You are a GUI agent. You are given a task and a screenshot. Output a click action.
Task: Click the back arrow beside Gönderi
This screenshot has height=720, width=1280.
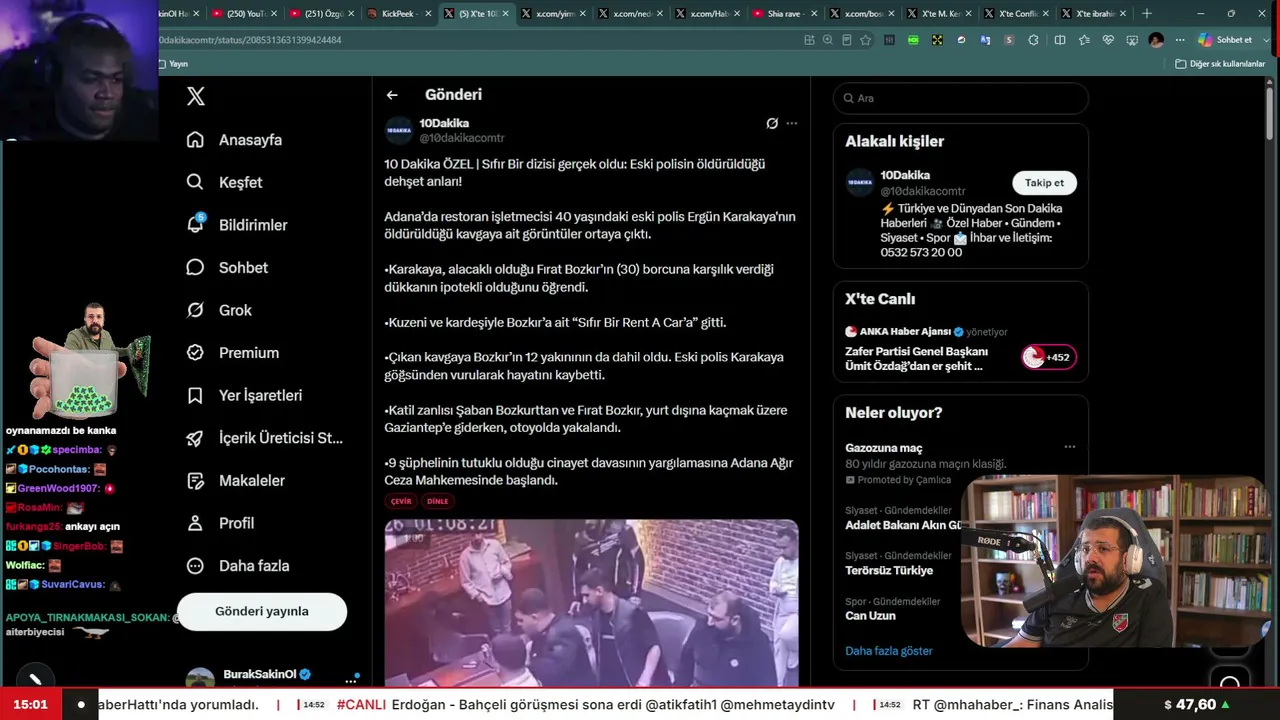[x=392, y=95]
